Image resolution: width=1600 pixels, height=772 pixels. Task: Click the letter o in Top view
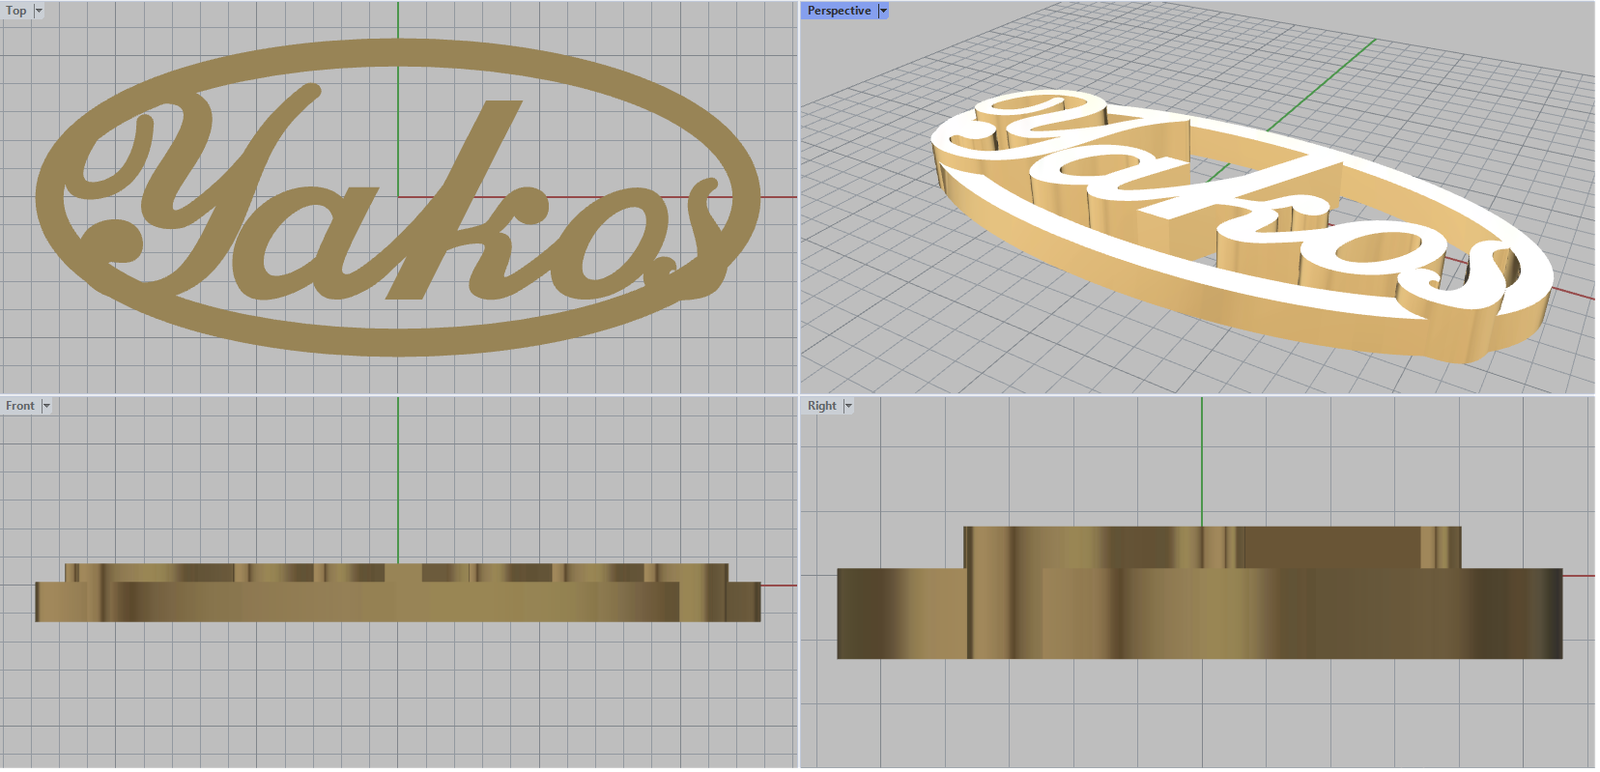click(600, 240)
